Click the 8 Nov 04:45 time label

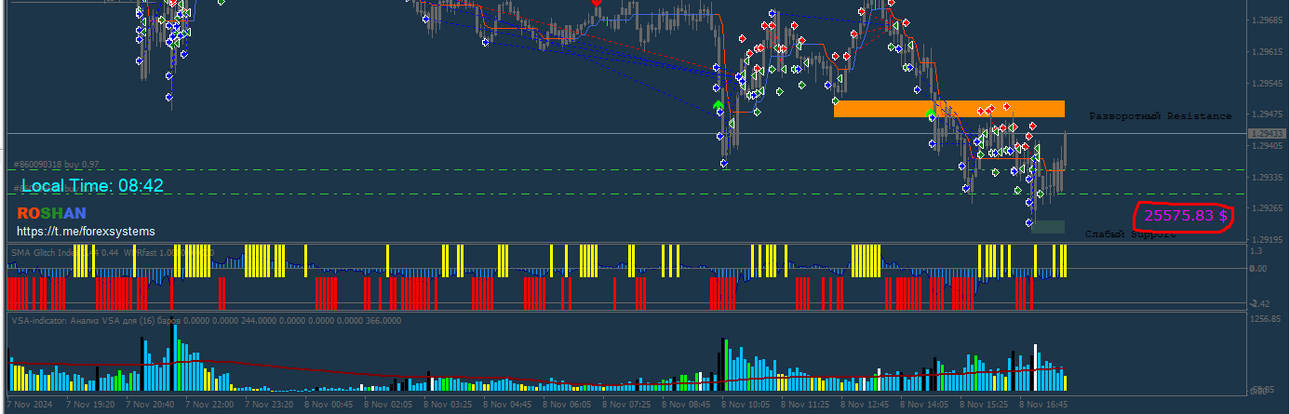coord(508,406)
